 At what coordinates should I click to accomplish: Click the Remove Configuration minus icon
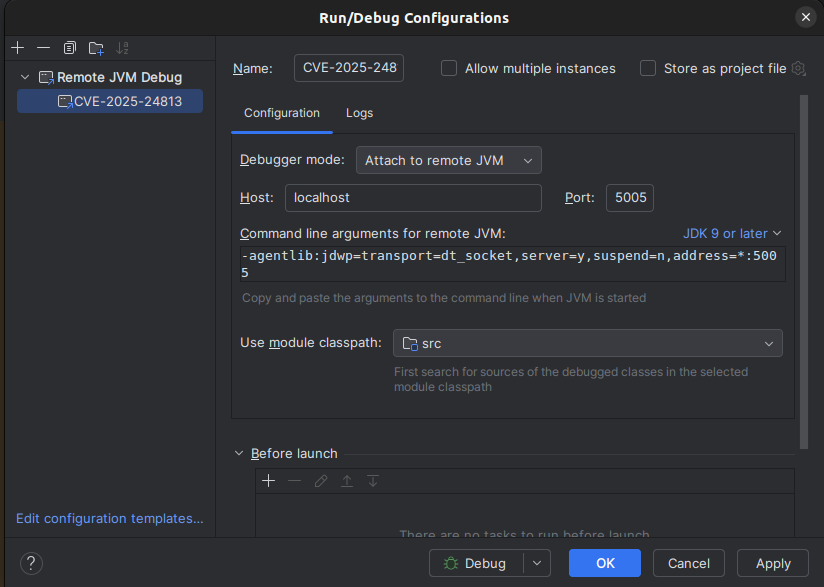43,48
